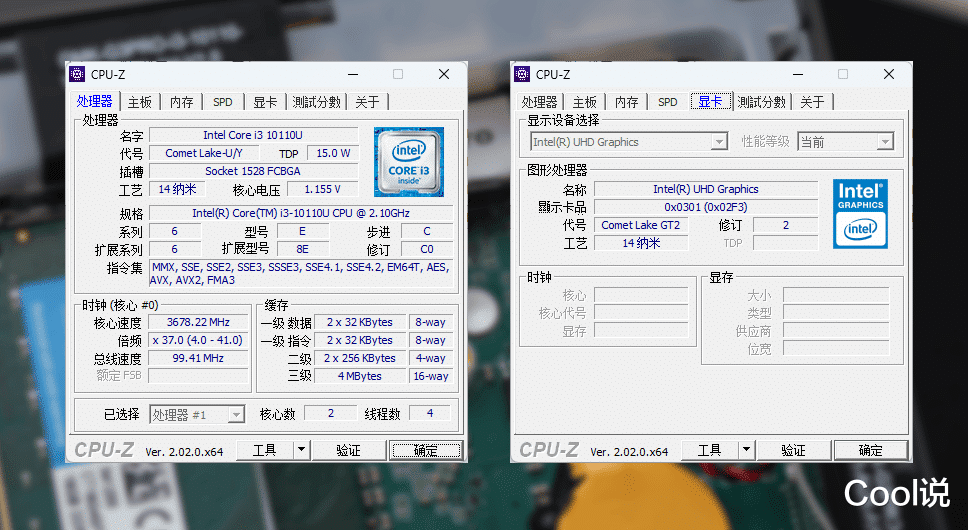Switch to 处理器 tab in right window
This screenshot has width=968, height=530.
(x=539, y=102)
